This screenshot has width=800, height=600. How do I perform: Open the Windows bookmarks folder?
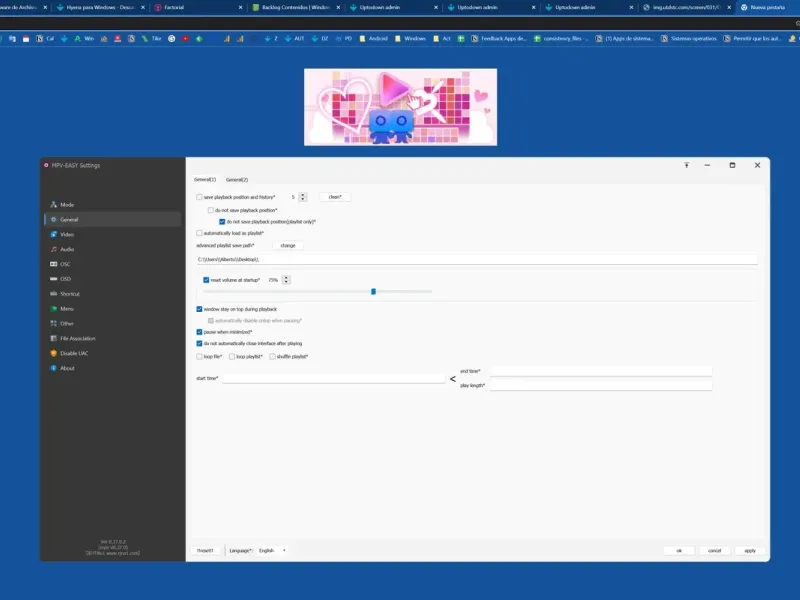click(x=410, y=38)
